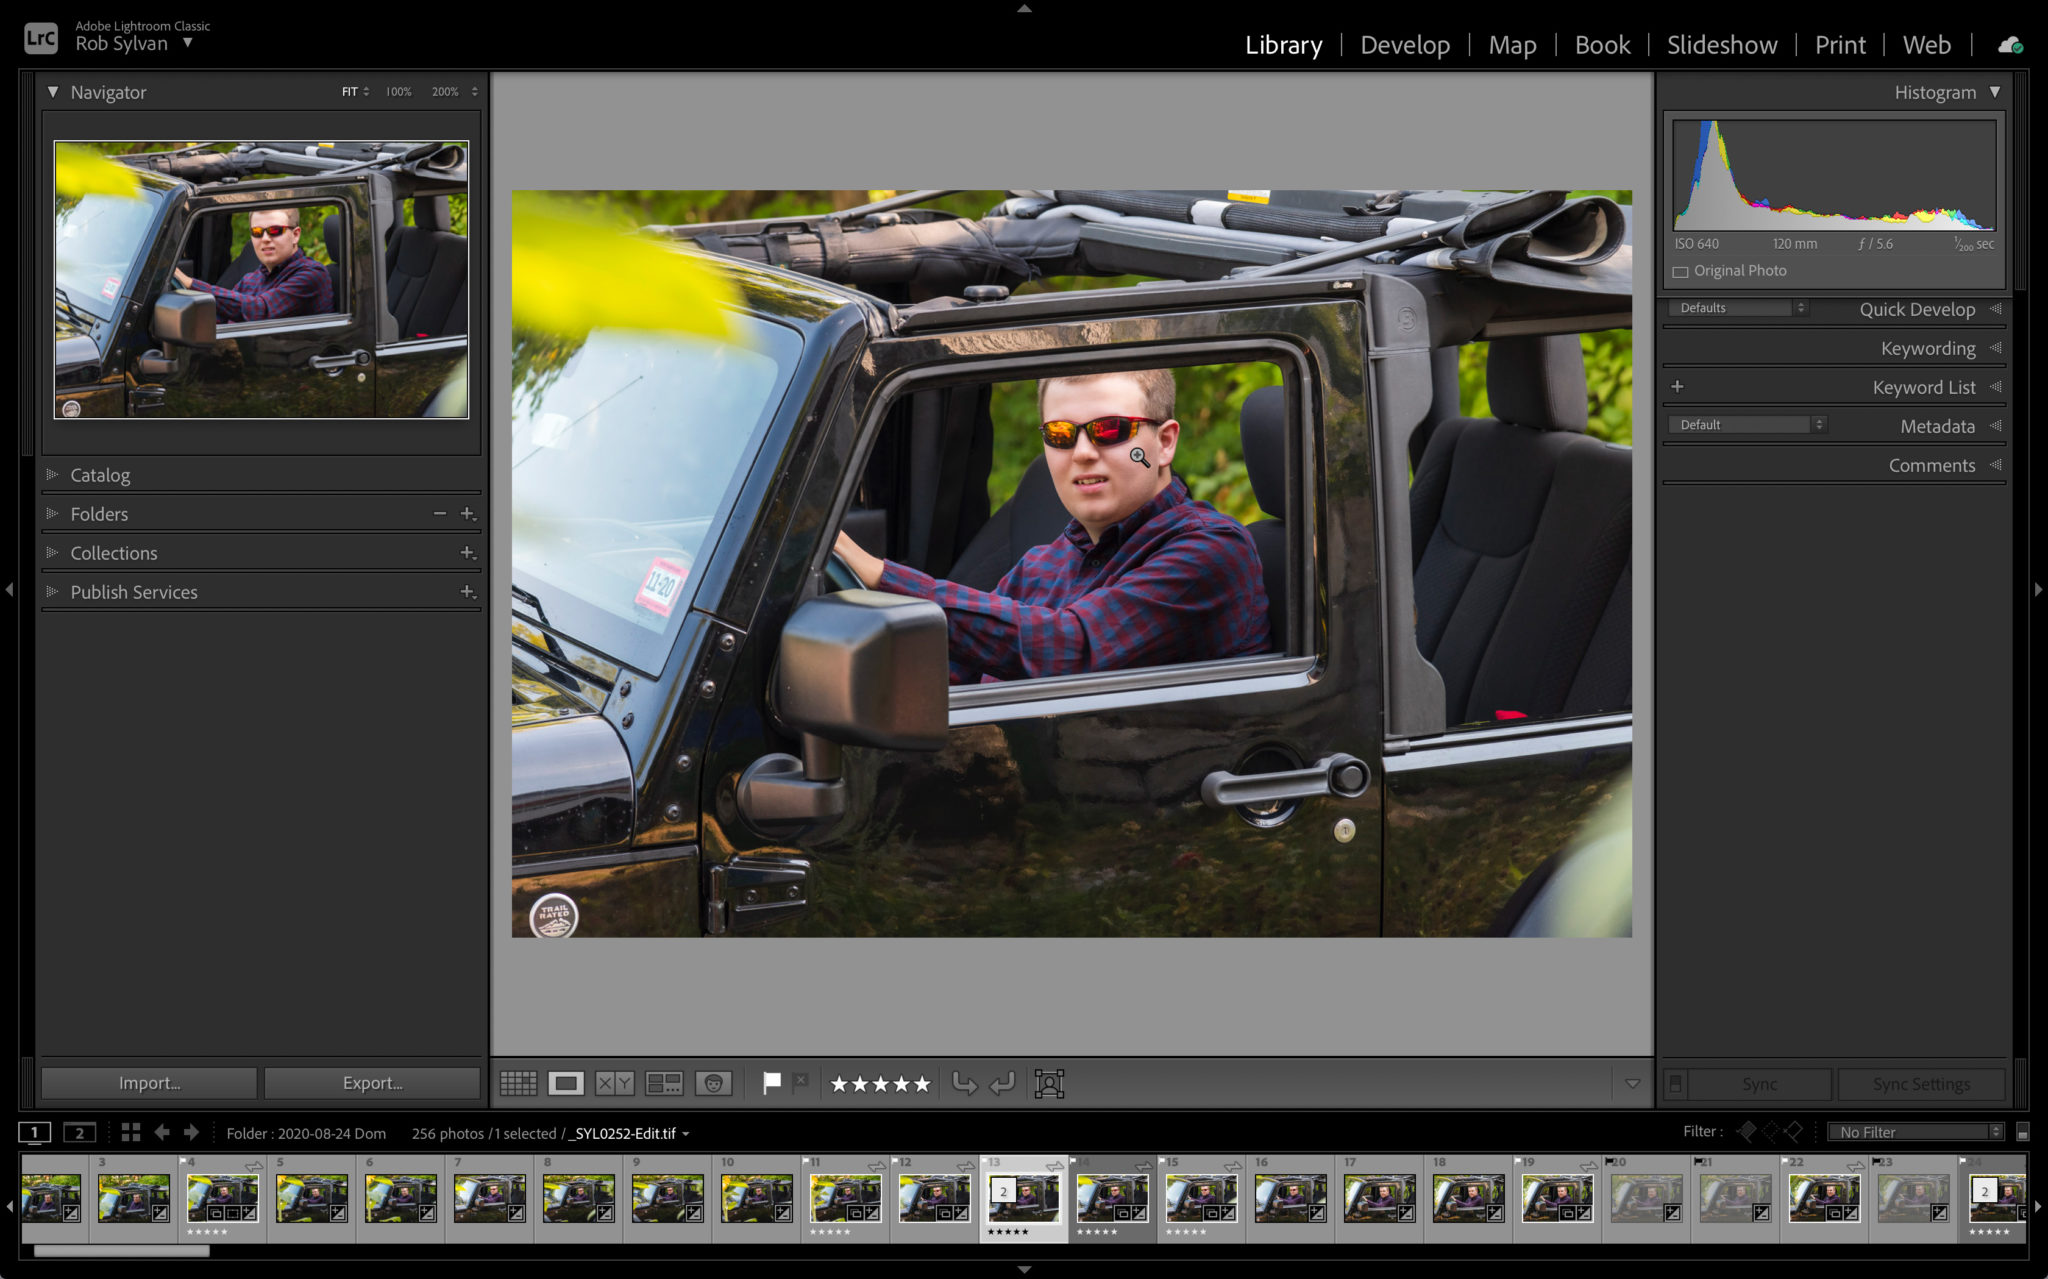Expand the Collections panel

[x=113, y=553]
